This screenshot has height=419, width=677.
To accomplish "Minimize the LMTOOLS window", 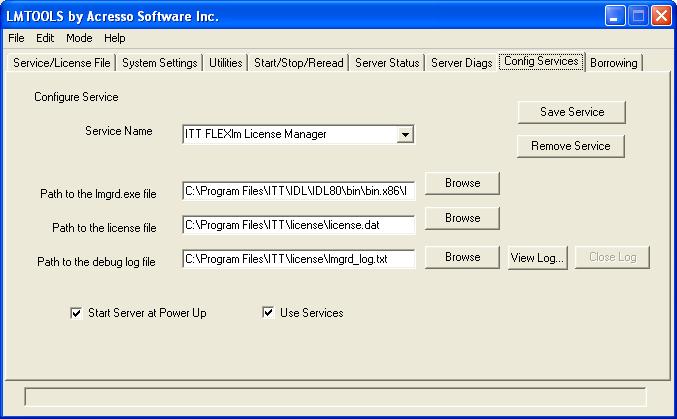I will 615,16.
